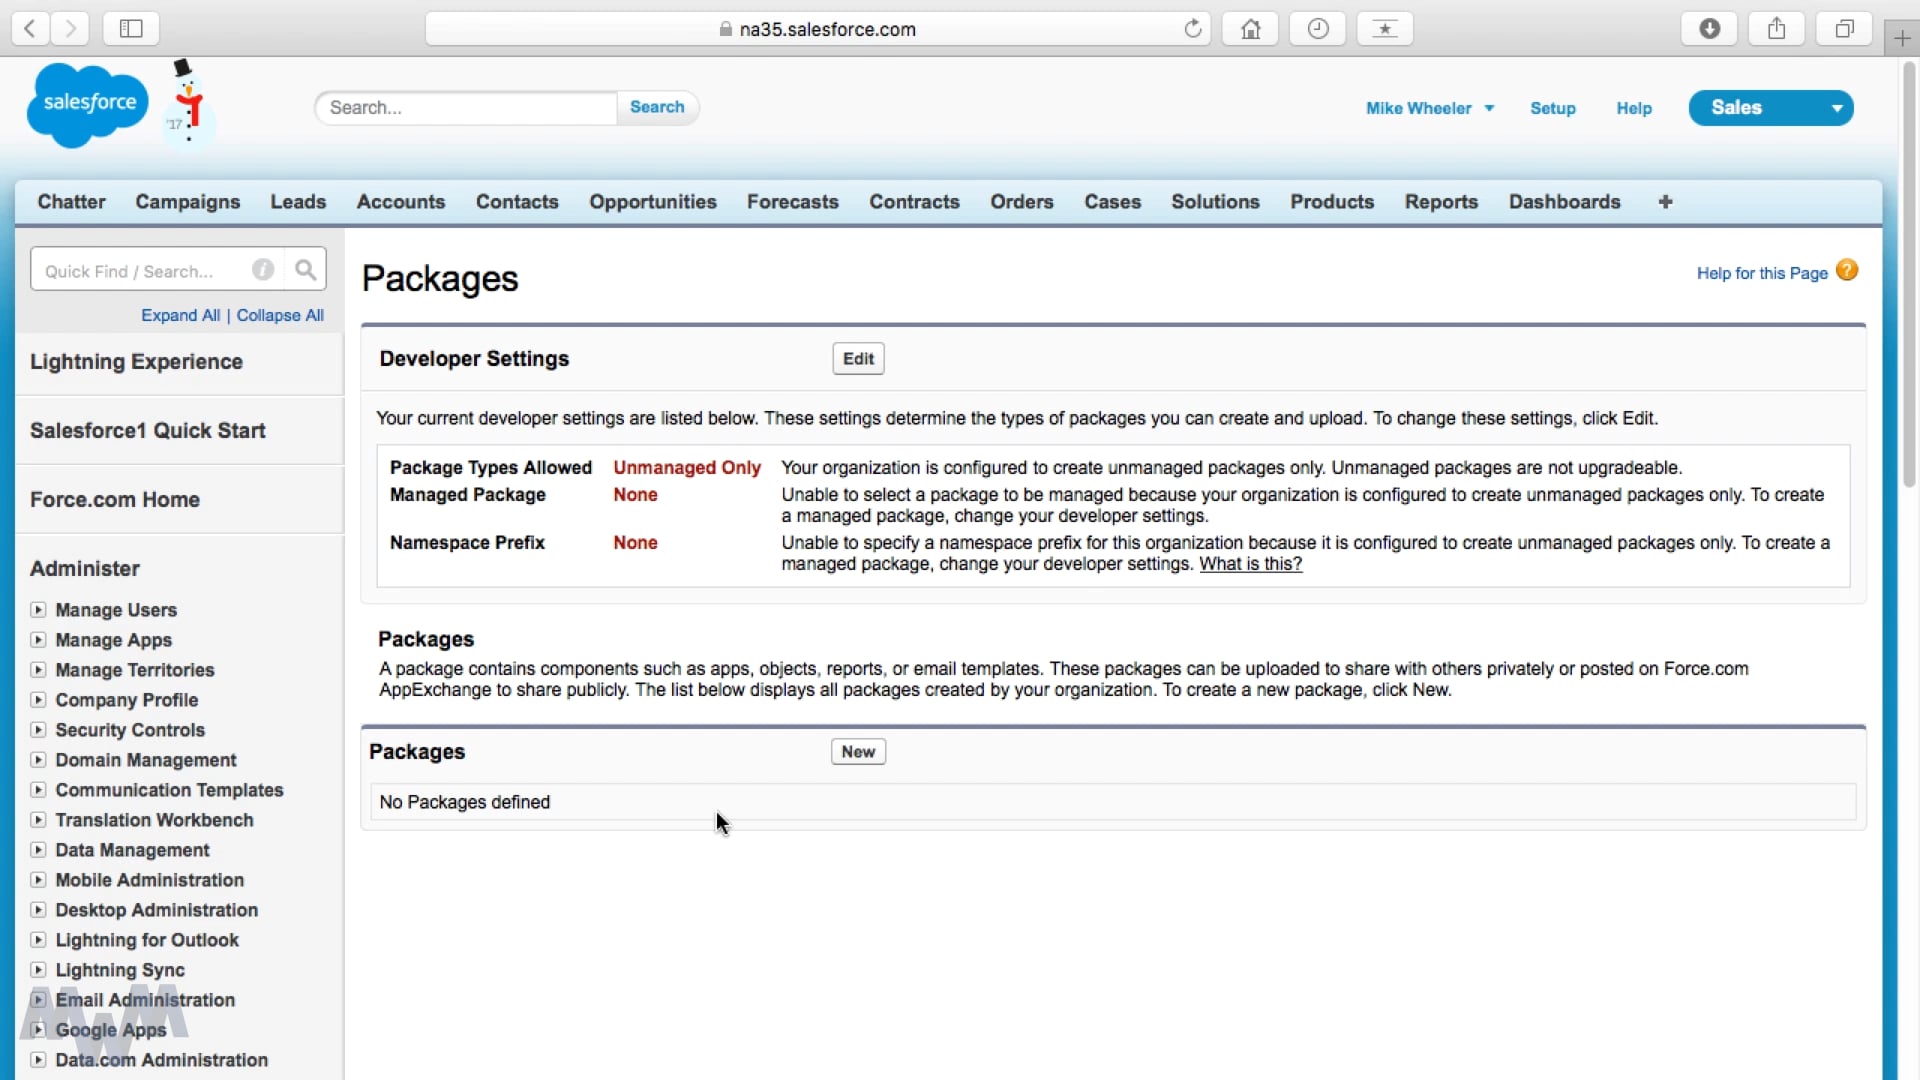Viewport: 1920px width, 1080px height.
Task: Click the orange help question mark icon
Action: [x=1847, y=270]
